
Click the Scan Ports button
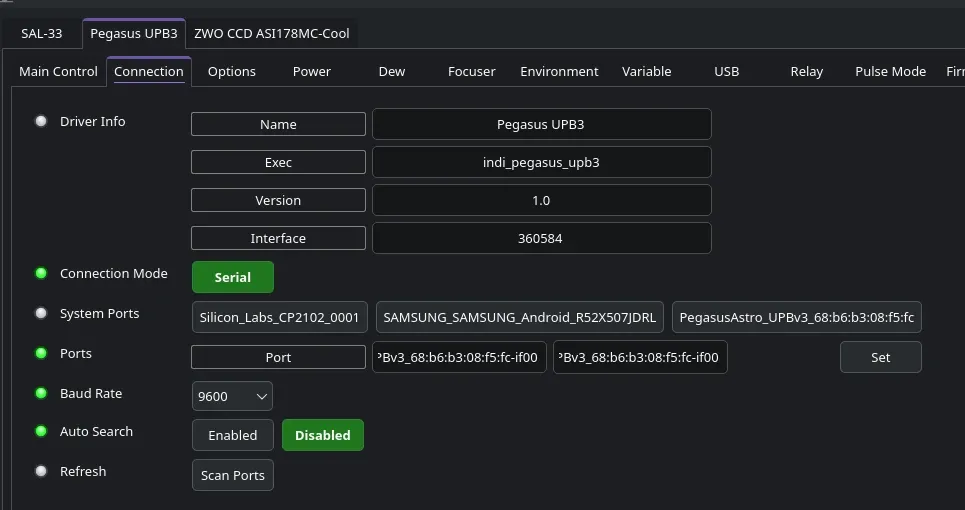233,475
